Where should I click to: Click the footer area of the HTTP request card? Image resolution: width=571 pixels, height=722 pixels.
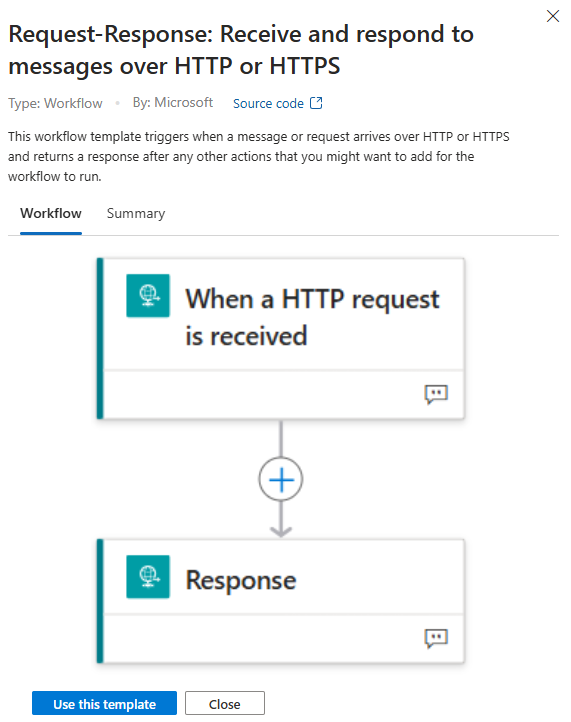(283, 395)
